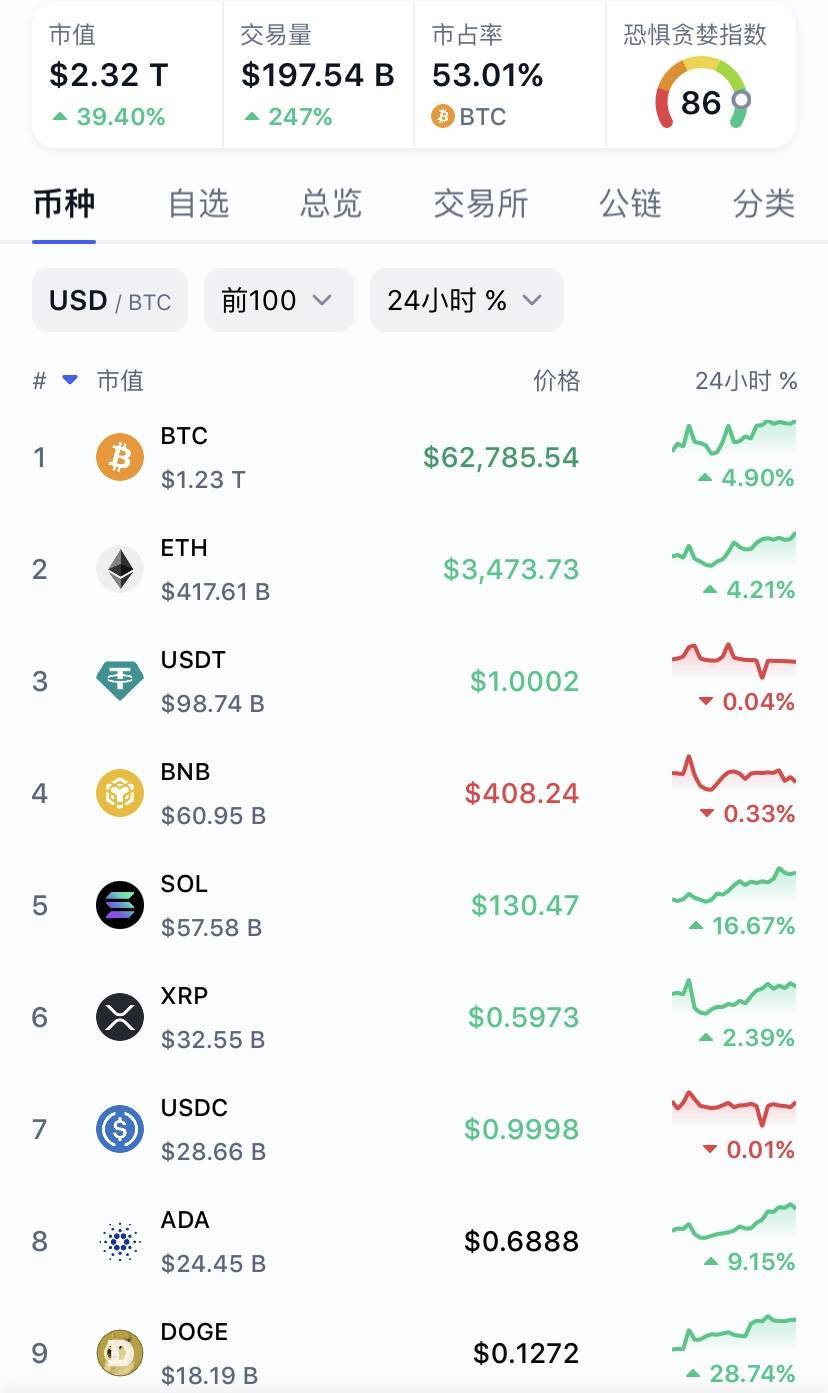The image size is (828, 1393).
Task: Expand the 前100 dropdown
Action: point(278,300)
